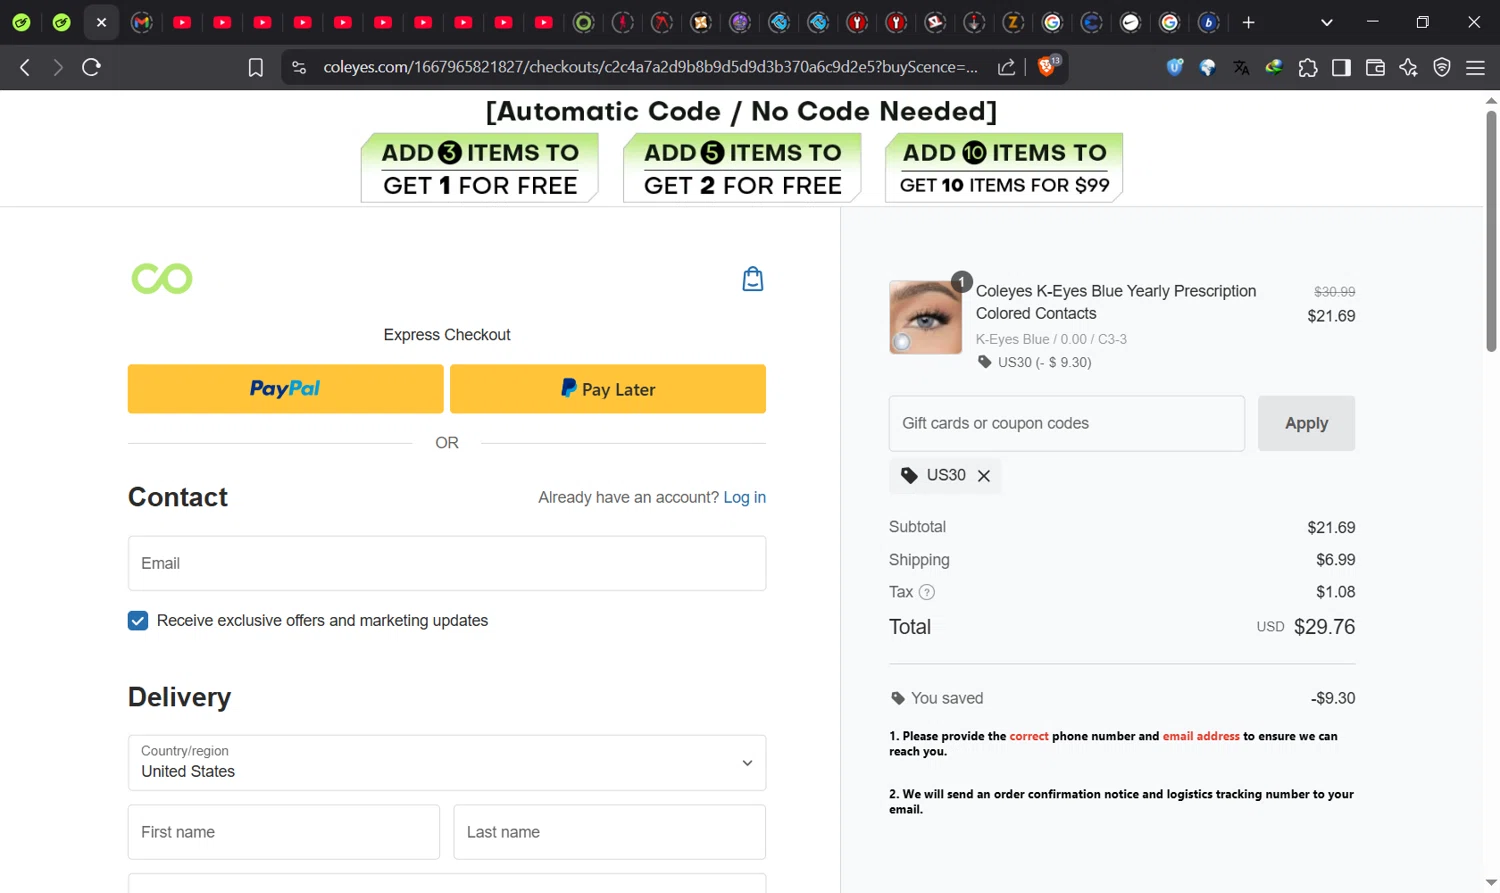The width and height of the screenshot is (1500, 893).
Task: Click the total amount $29.76
Action: coord(1324,627)
